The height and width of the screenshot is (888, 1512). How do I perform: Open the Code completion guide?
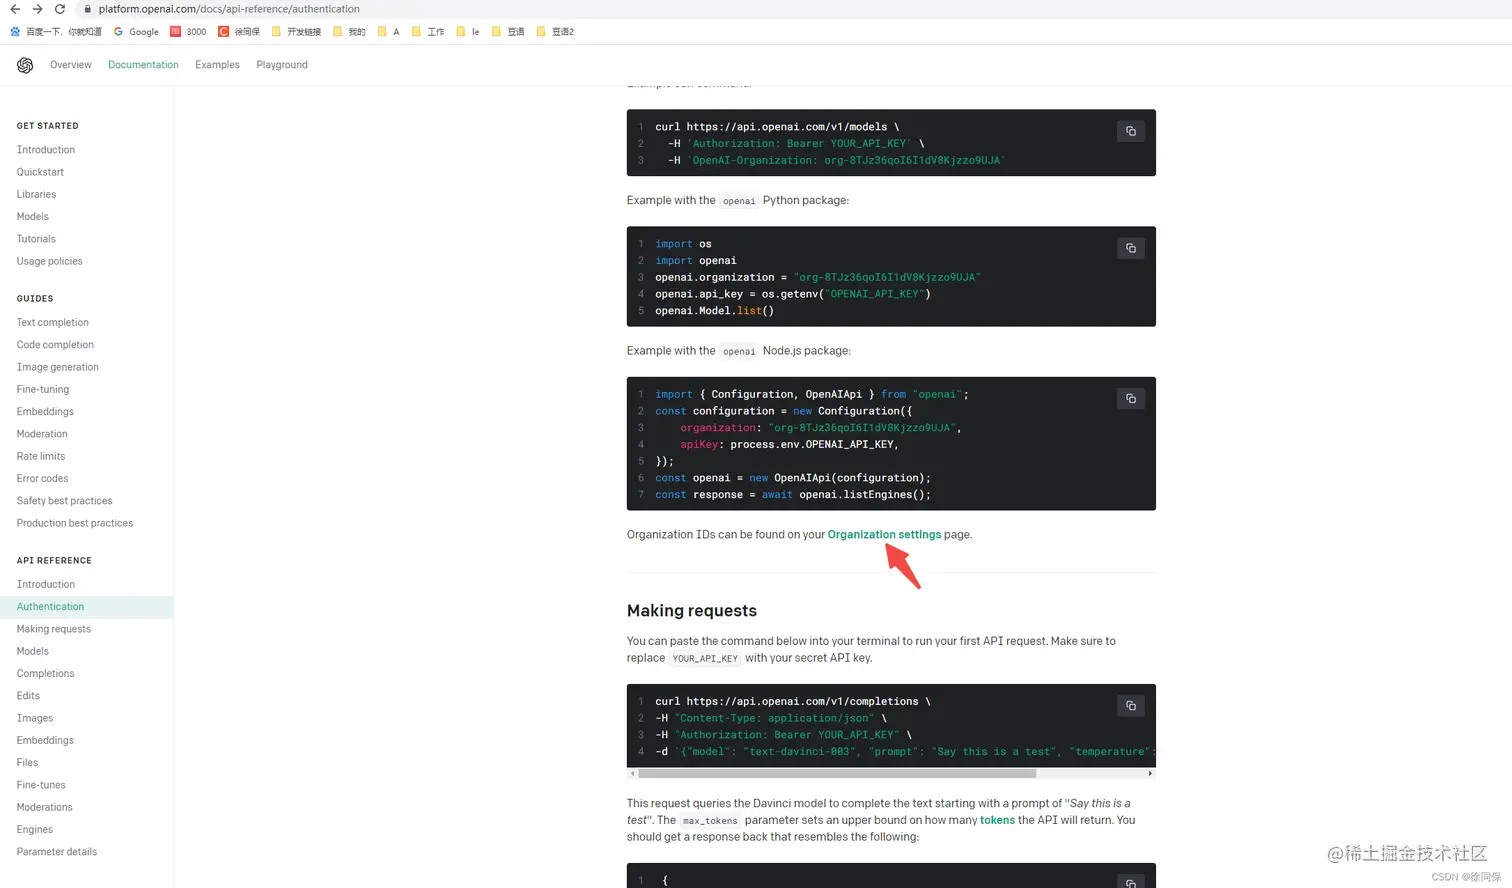55,345
